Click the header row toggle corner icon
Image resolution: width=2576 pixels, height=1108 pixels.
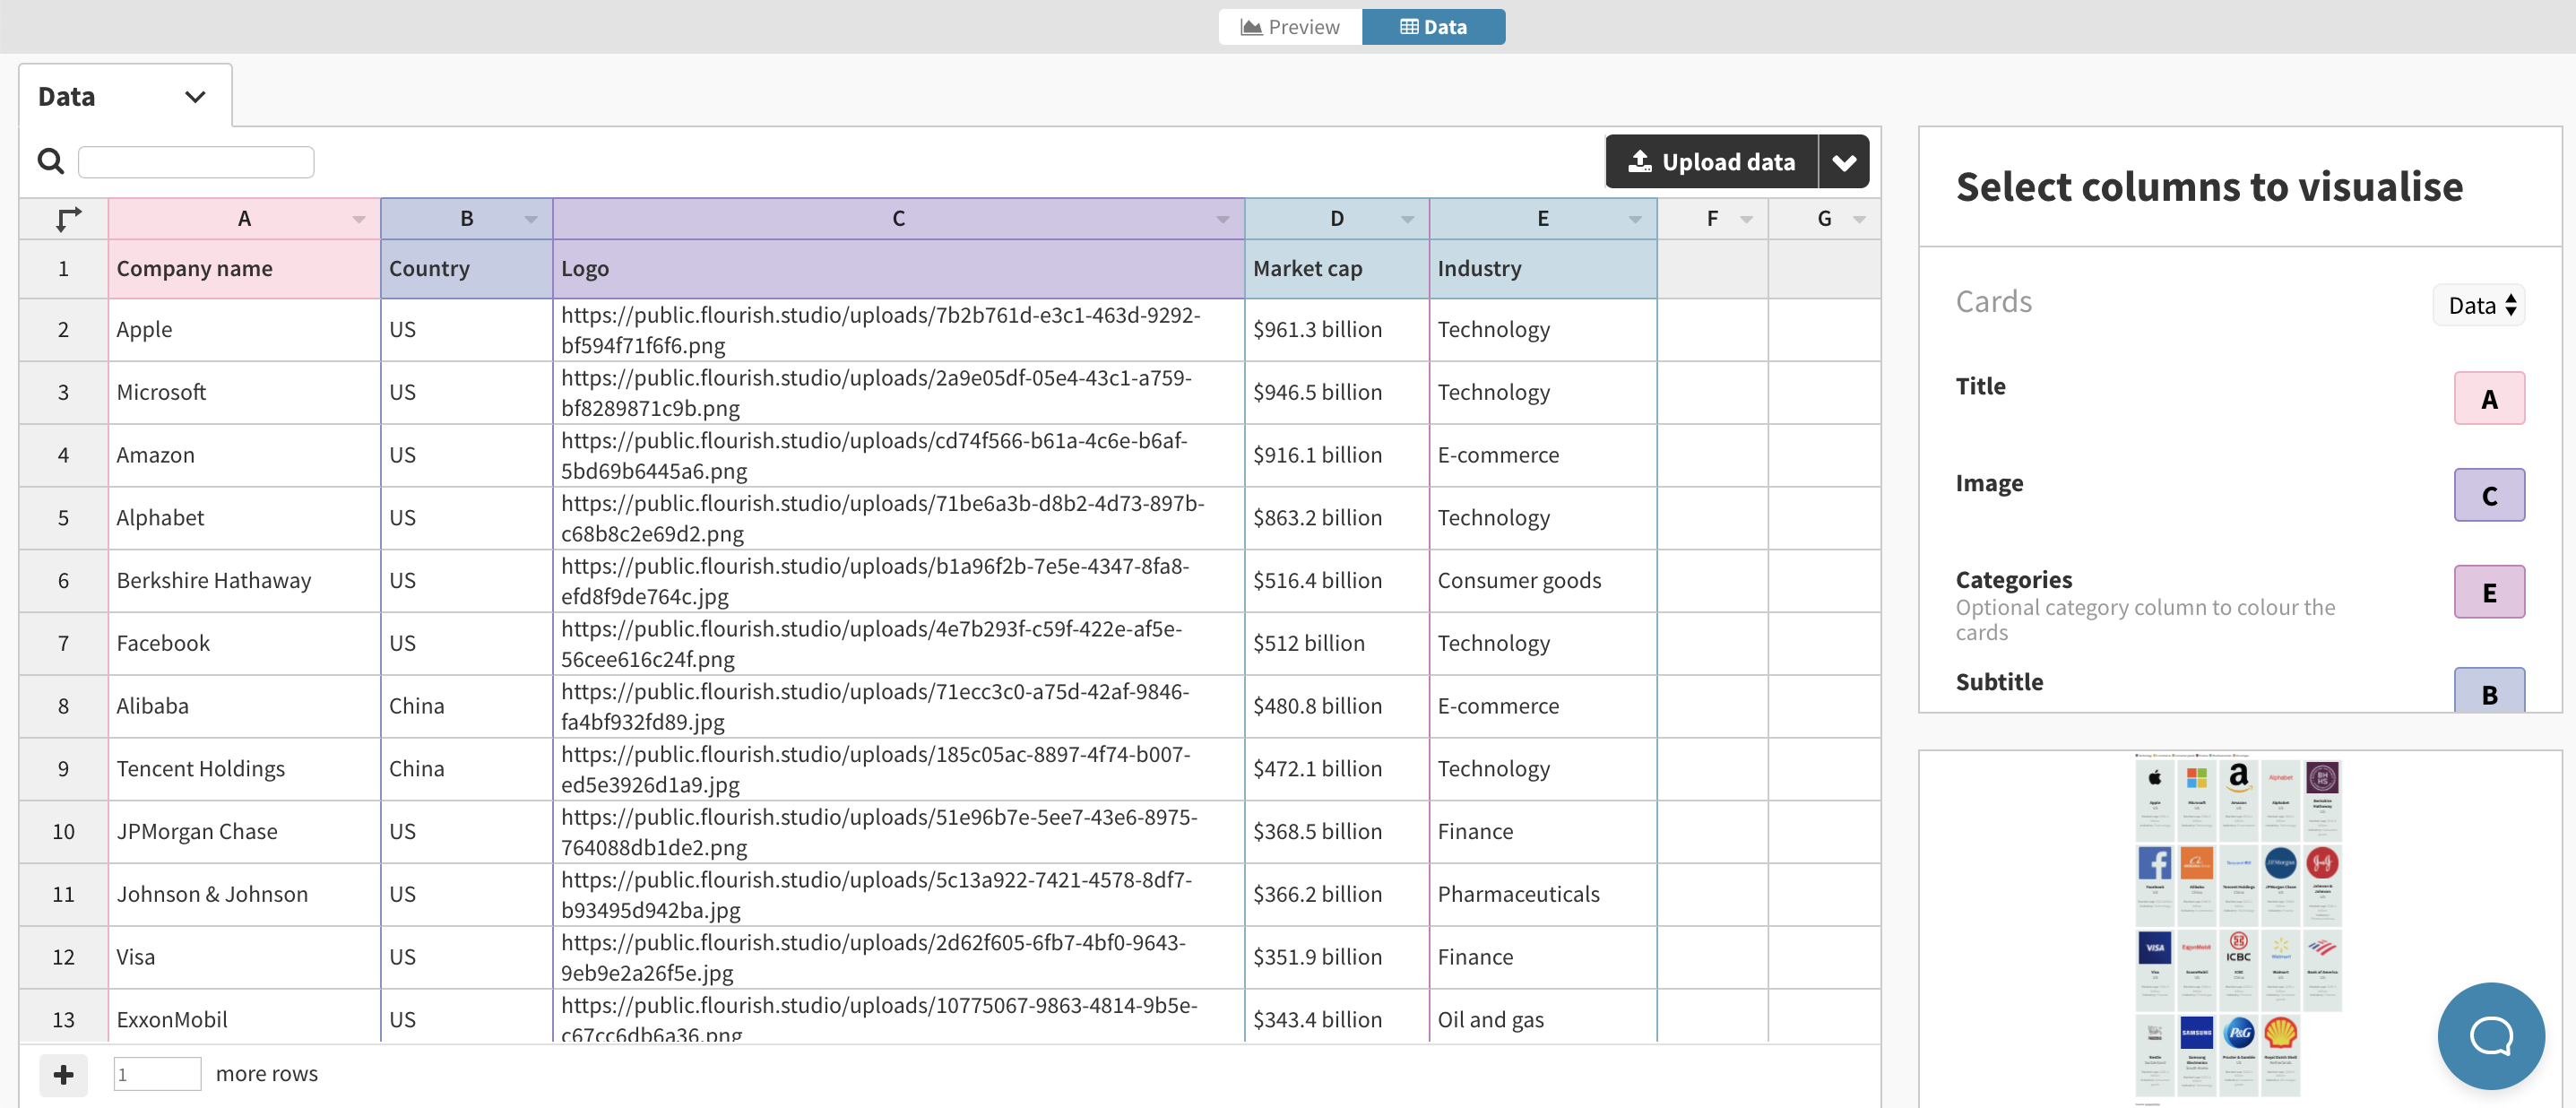[x=66, y=219]
